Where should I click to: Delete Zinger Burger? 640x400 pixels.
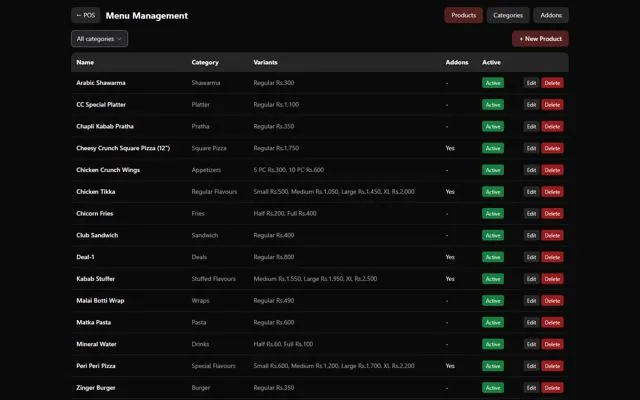click(x=552, y=388)
